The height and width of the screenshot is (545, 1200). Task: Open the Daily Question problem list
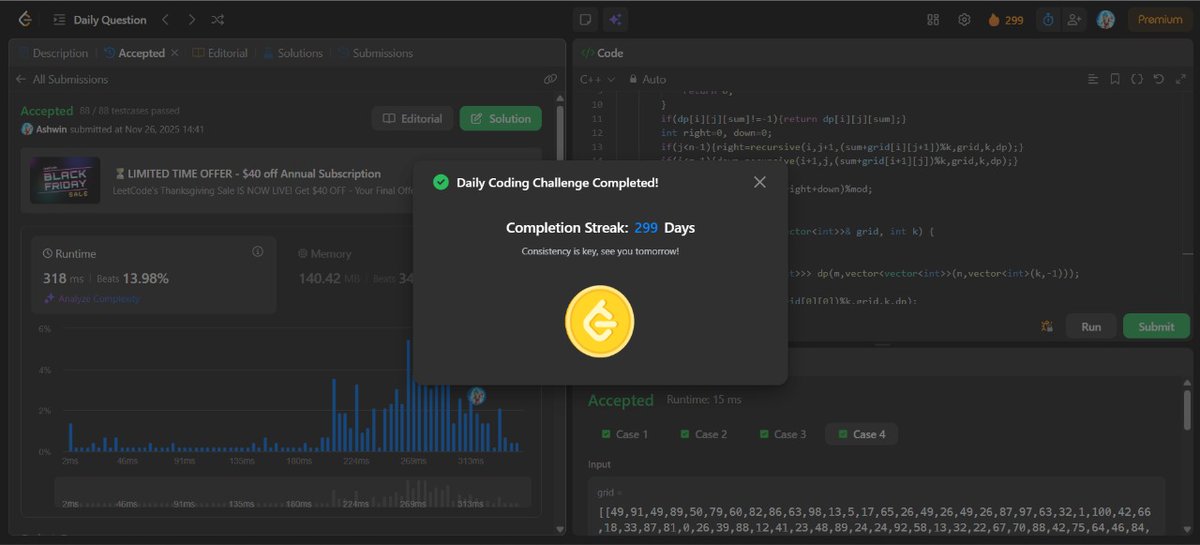(100, 19)
